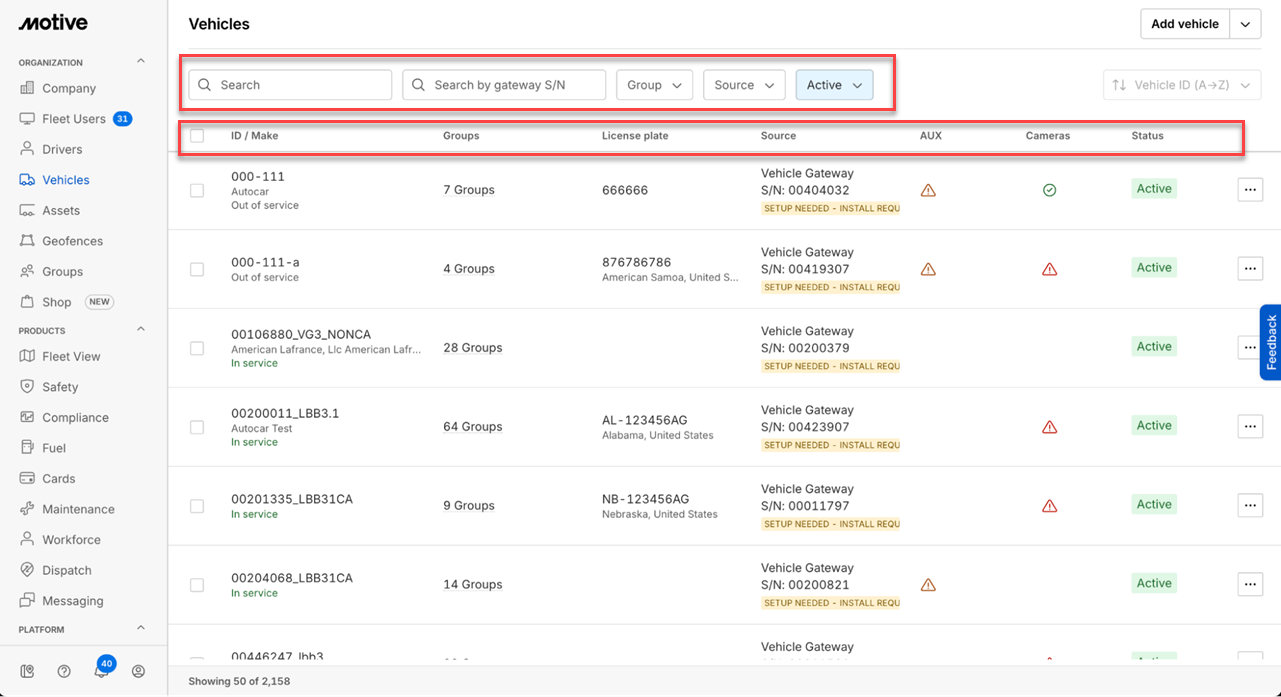Select checkbox for vehicle 000-111

pyautogui.click(x=197, y=190)
